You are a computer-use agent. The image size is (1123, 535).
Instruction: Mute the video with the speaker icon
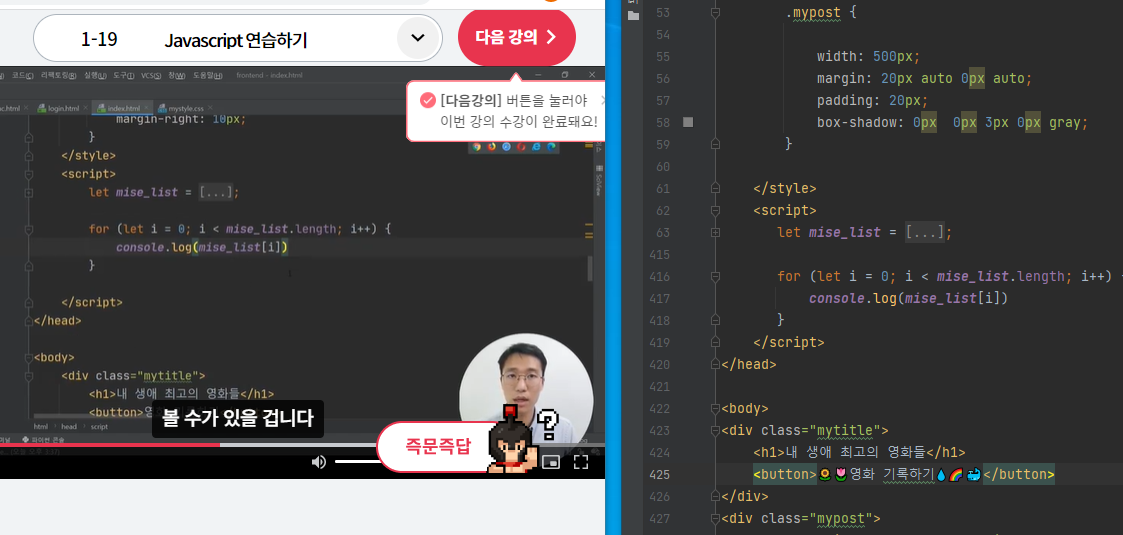click(319, 462)
